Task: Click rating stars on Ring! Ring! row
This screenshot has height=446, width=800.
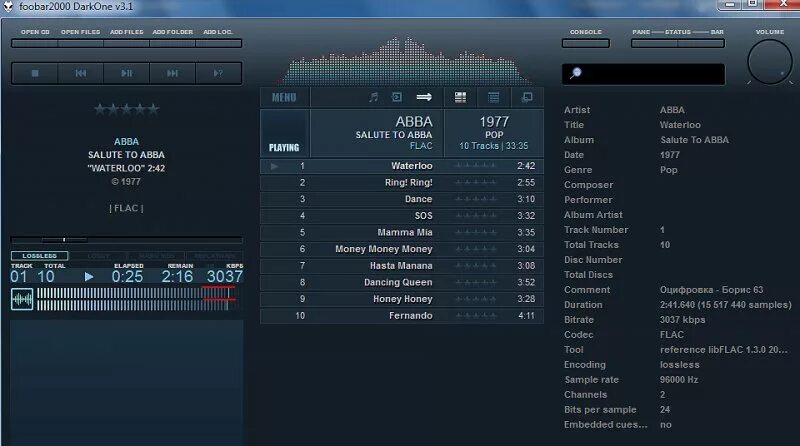Action: coord(475,183)
